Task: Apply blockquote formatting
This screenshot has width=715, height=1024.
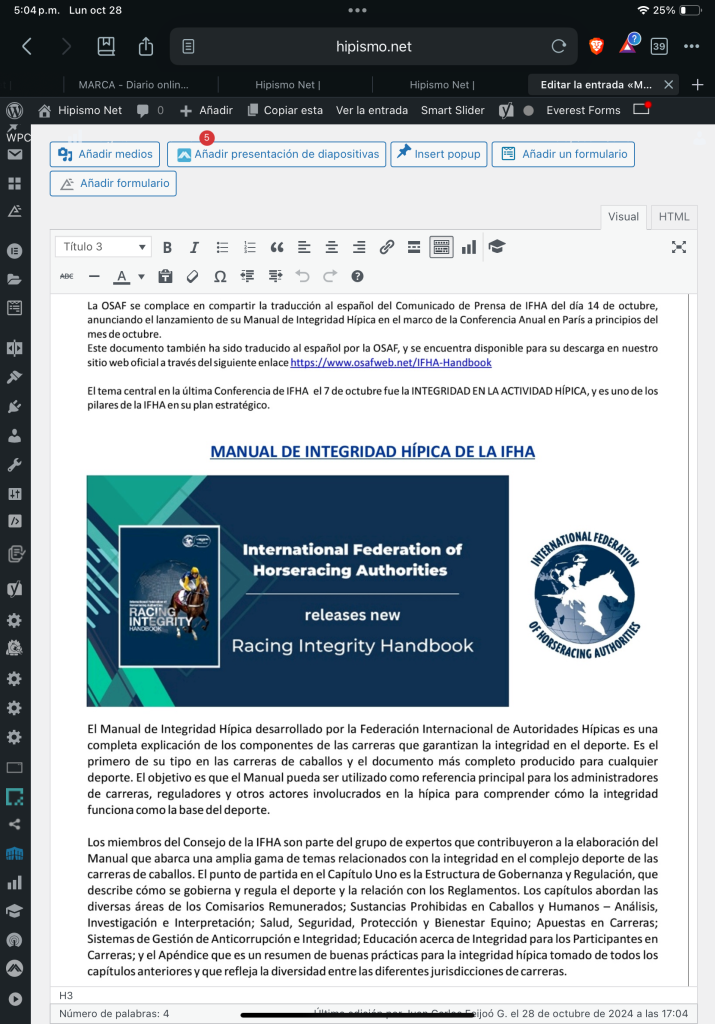Action: 277,248
